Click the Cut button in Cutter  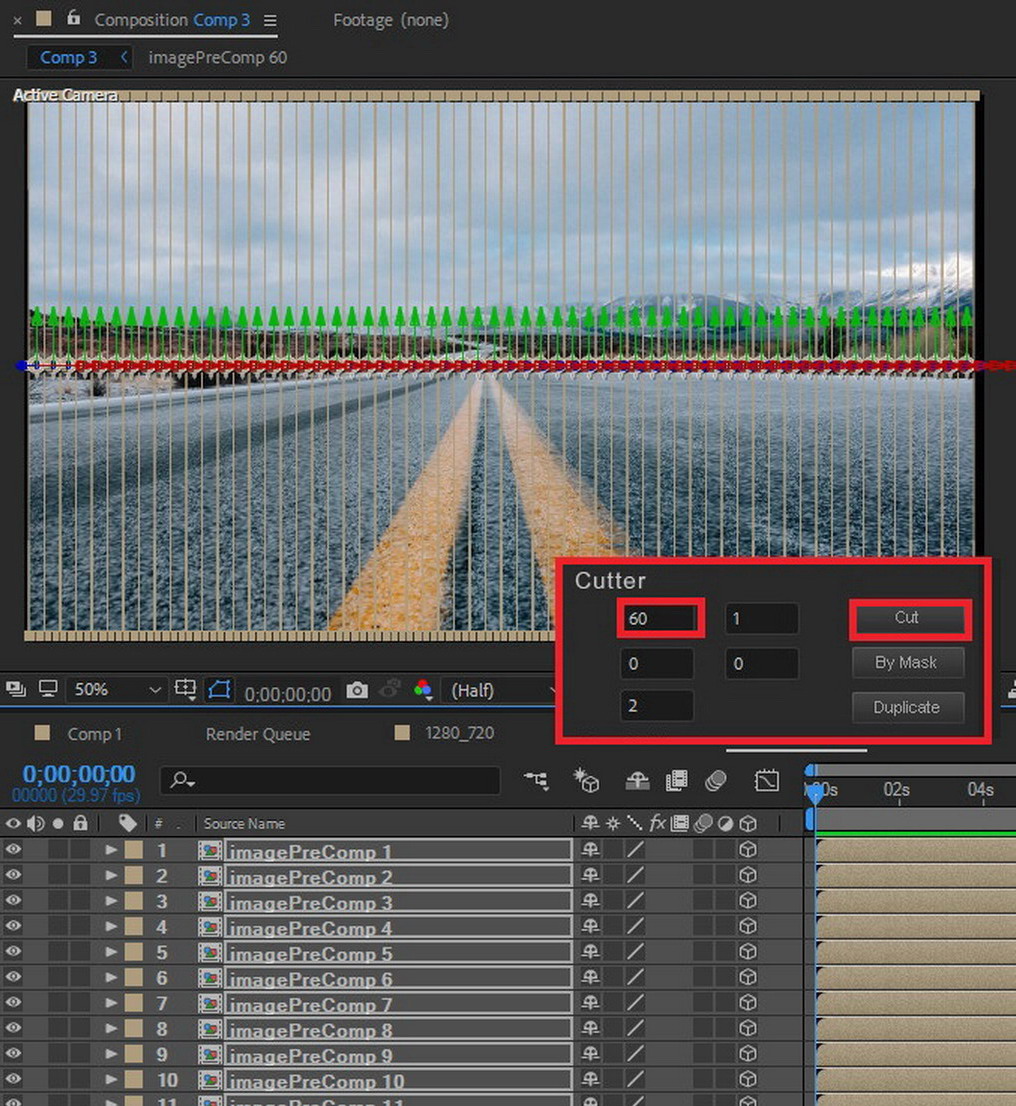tap(907, 618)
